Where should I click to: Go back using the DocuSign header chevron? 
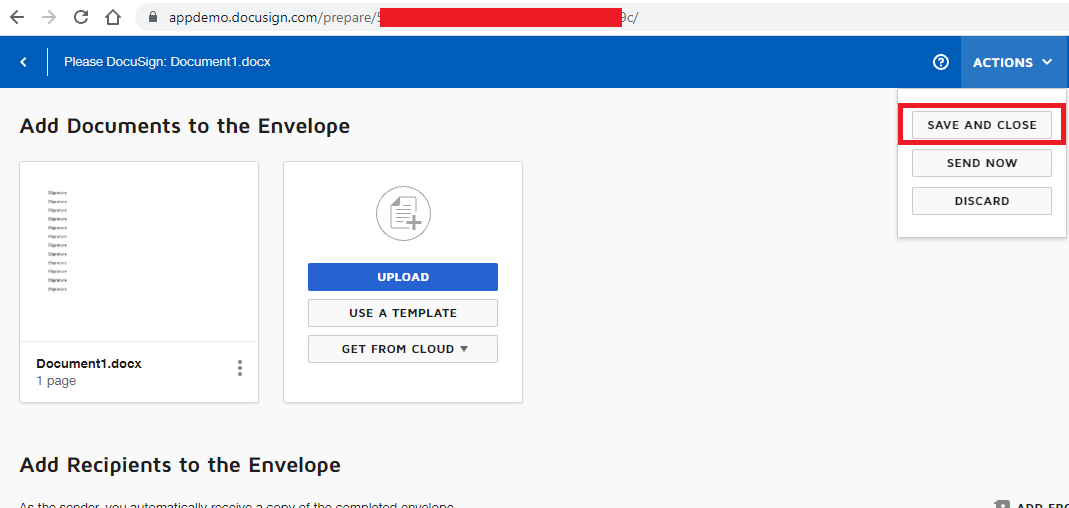point(24,62)
